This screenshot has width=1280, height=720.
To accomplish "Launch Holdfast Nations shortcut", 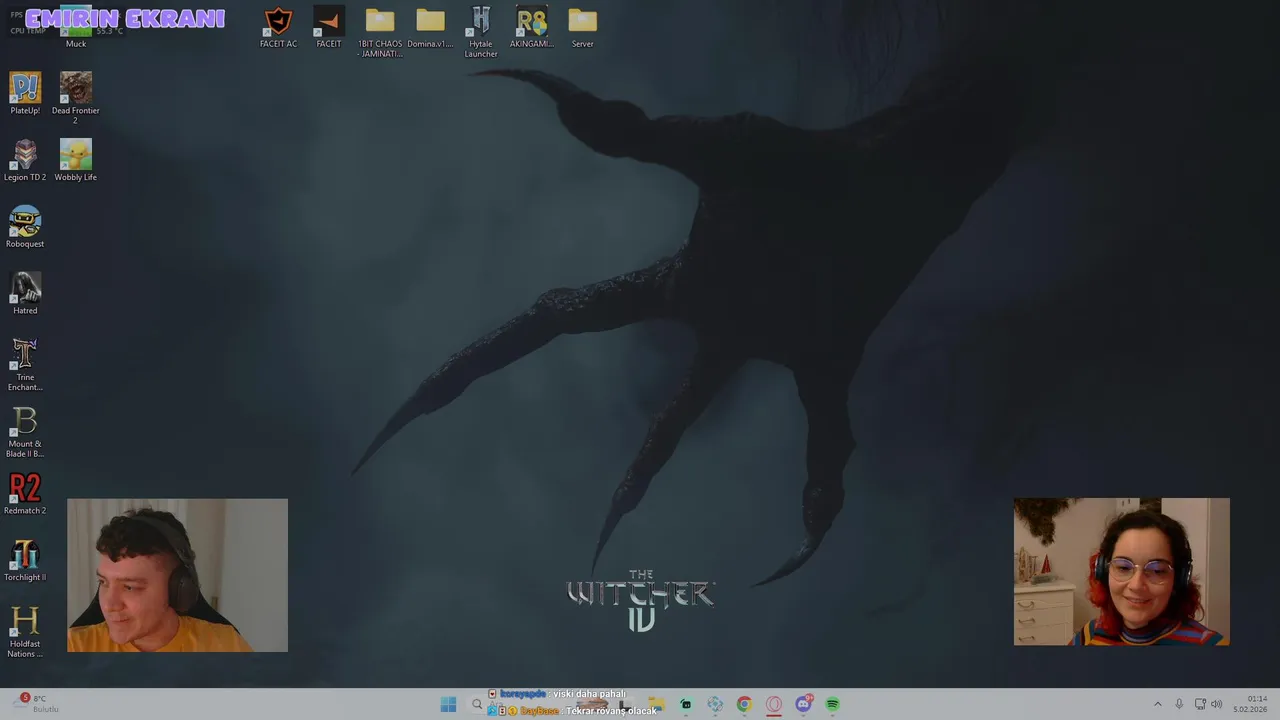I will 25,632.
